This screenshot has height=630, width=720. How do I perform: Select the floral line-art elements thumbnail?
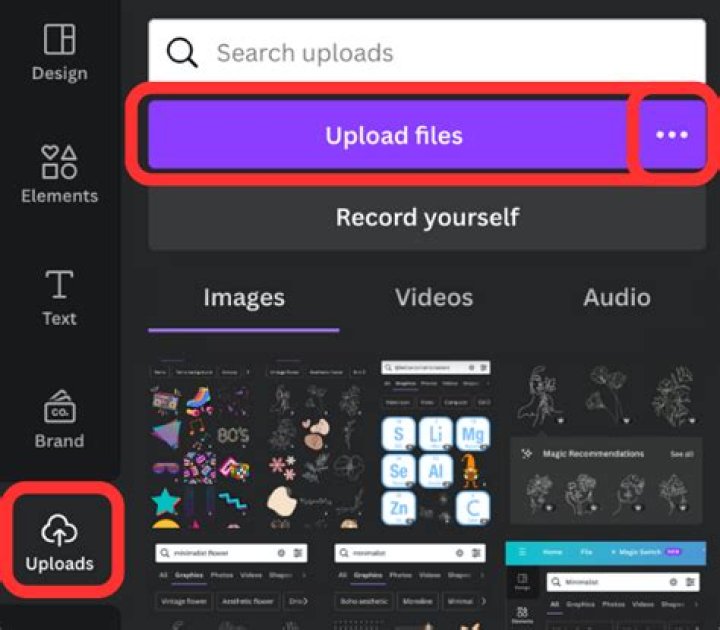click(x=320, y=444)
